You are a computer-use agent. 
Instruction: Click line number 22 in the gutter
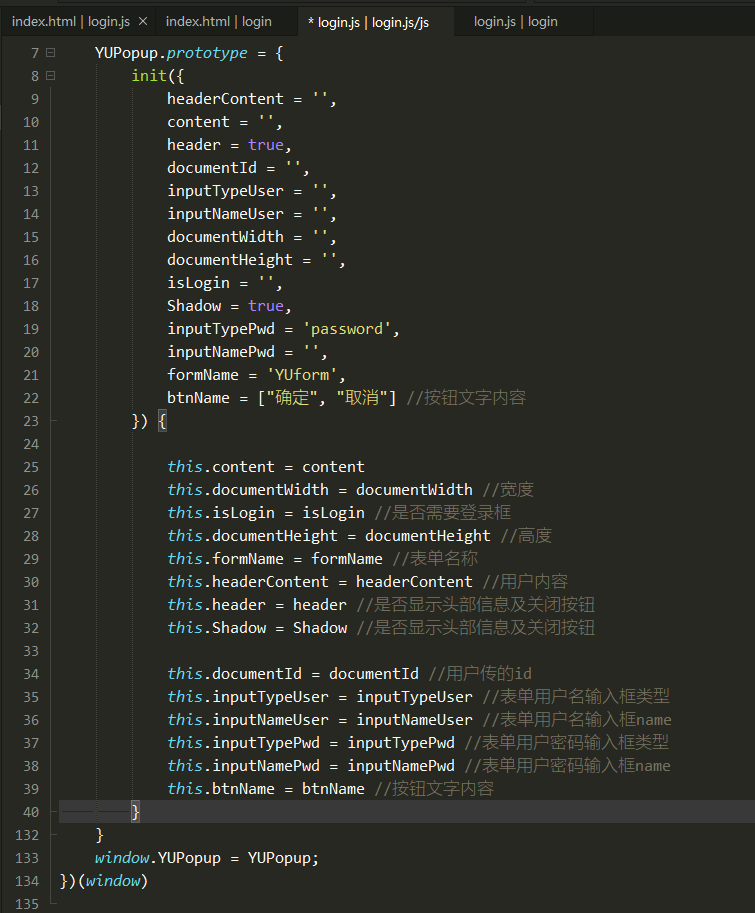click(x=31, y=398)
